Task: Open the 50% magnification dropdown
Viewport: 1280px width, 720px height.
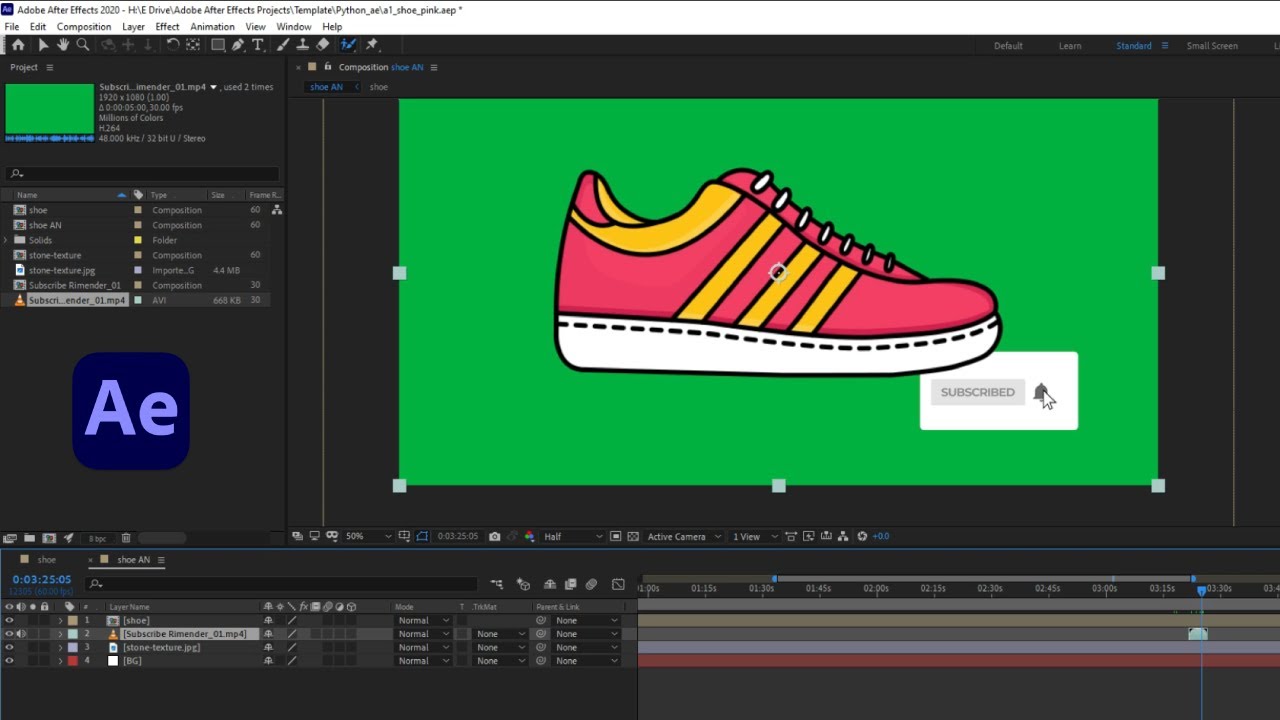Action: (368, 537)
